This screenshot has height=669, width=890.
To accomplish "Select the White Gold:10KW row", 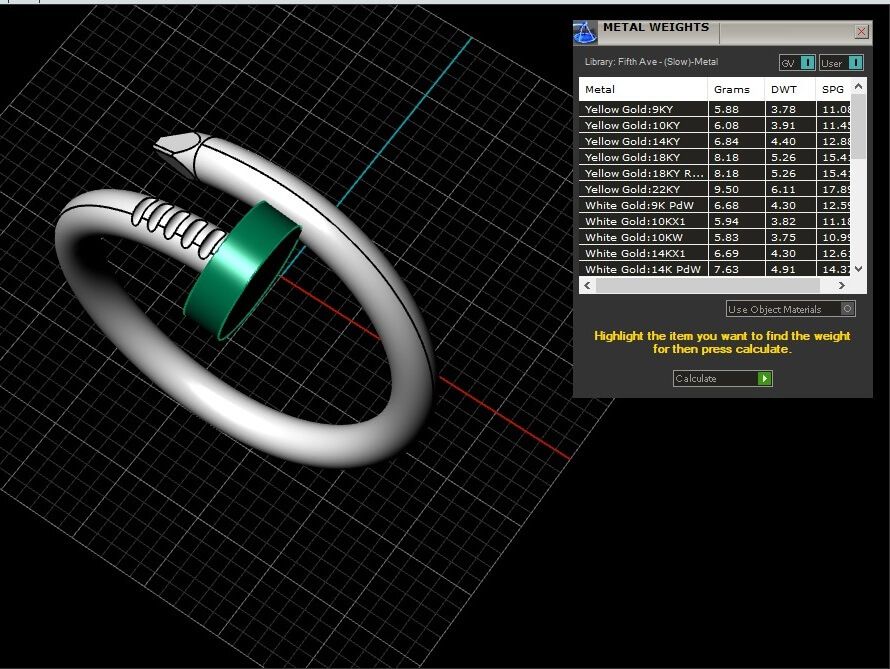I will [715, 237].
